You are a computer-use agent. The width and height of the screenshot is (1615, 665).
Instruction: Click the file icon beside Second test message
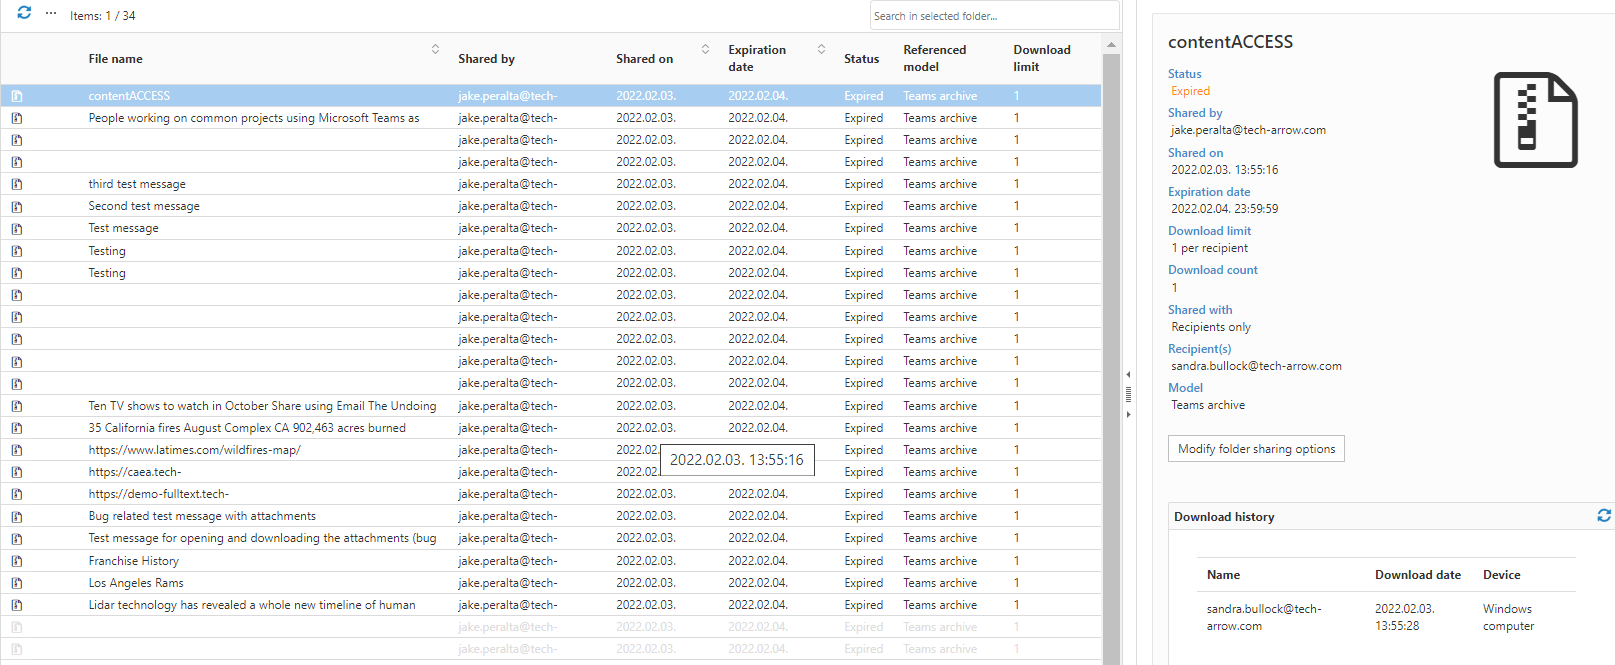click(17, 206)
